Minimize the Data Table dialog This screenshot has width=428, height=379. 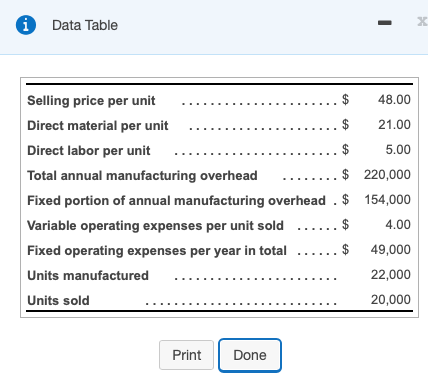(385, 23)
